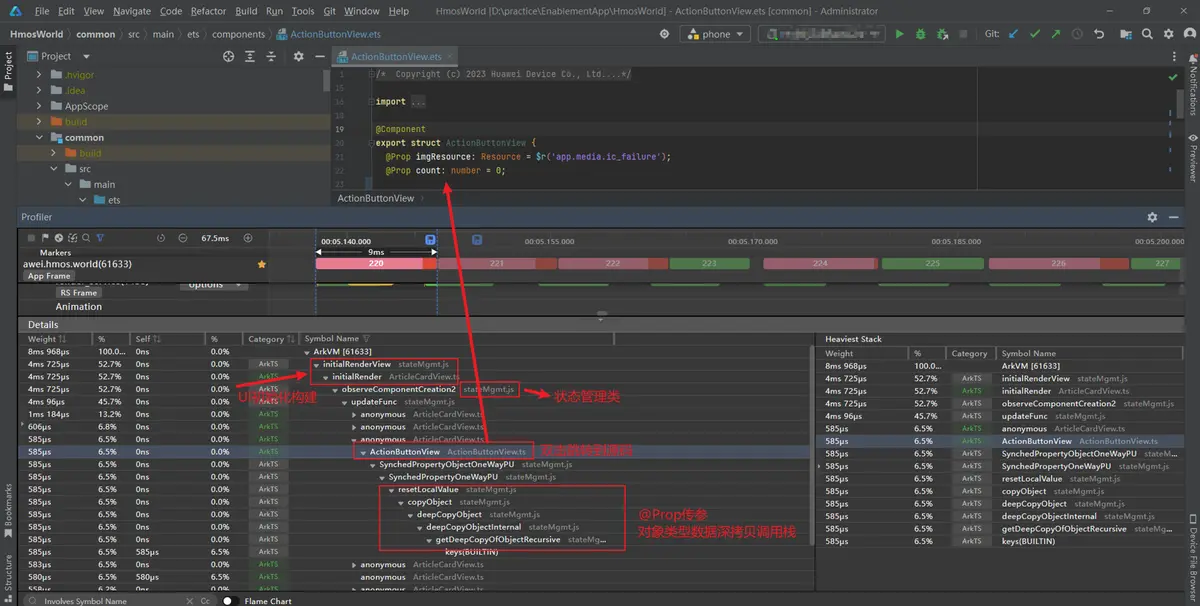Image resolution: width=1200 pixels, height=606 pixels.
Task: Open Search Everywhere magnifier icon
Action: point(1146,34)
